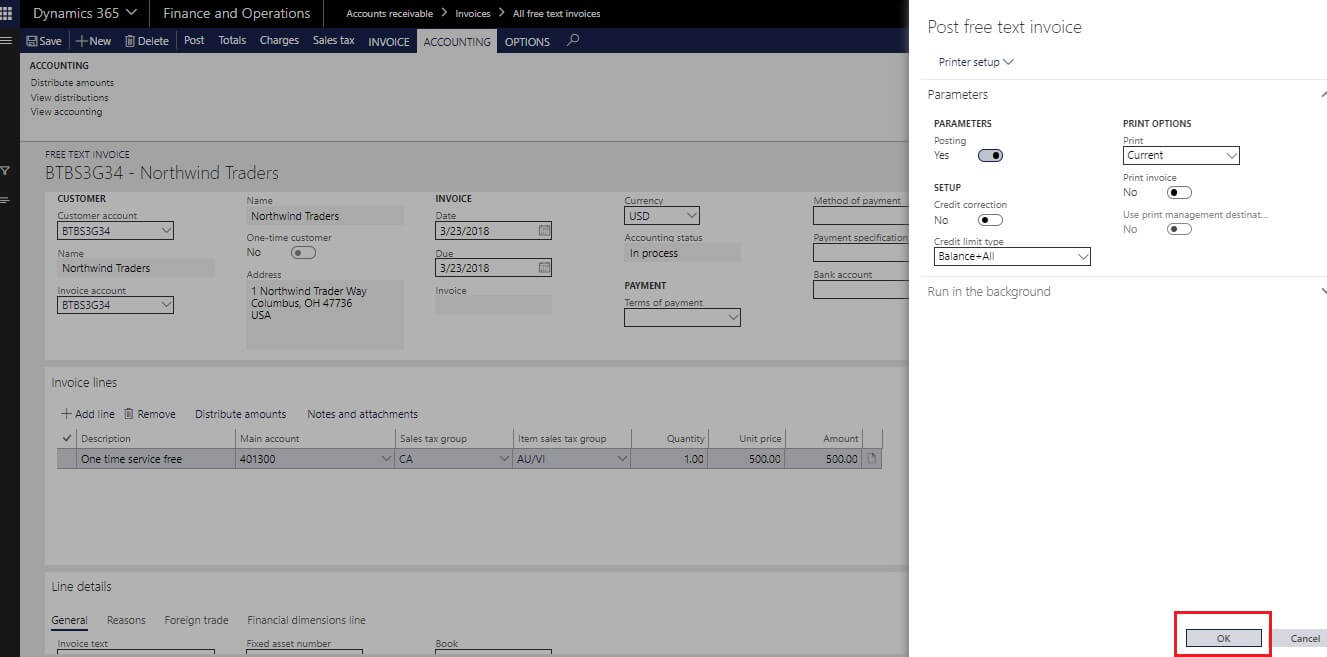Click the Due date field
This screenshot has width=1327, height=657.
[x=493, y=268]
